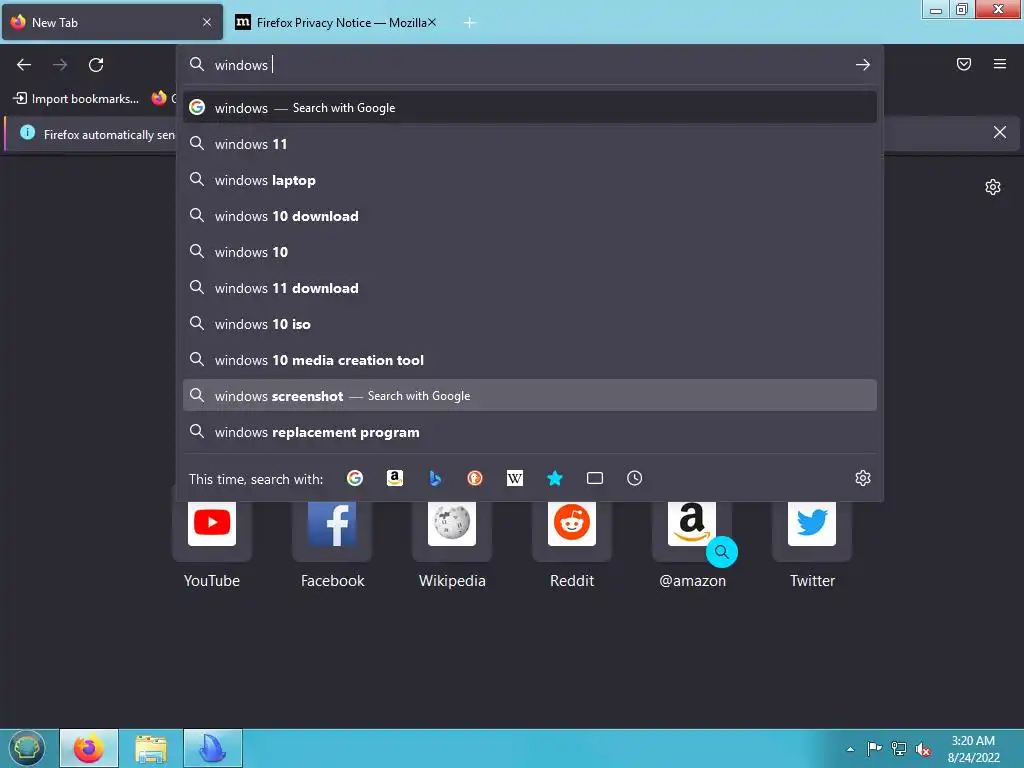Viewport: 1024px width, 768px height.
Task: Click into the address bar text field
Action: click(529, 65)
